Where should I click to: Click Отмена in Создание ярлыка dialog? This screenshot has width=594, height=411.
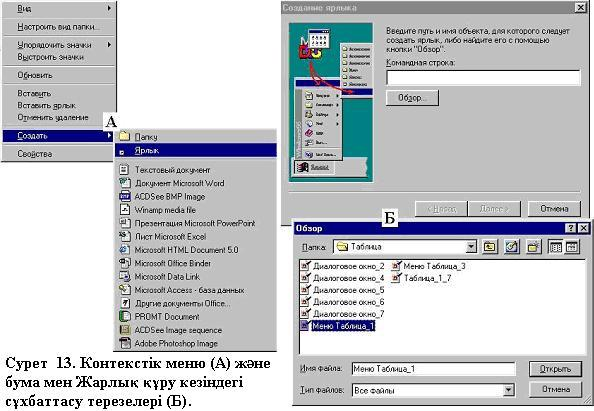(554, 209)
